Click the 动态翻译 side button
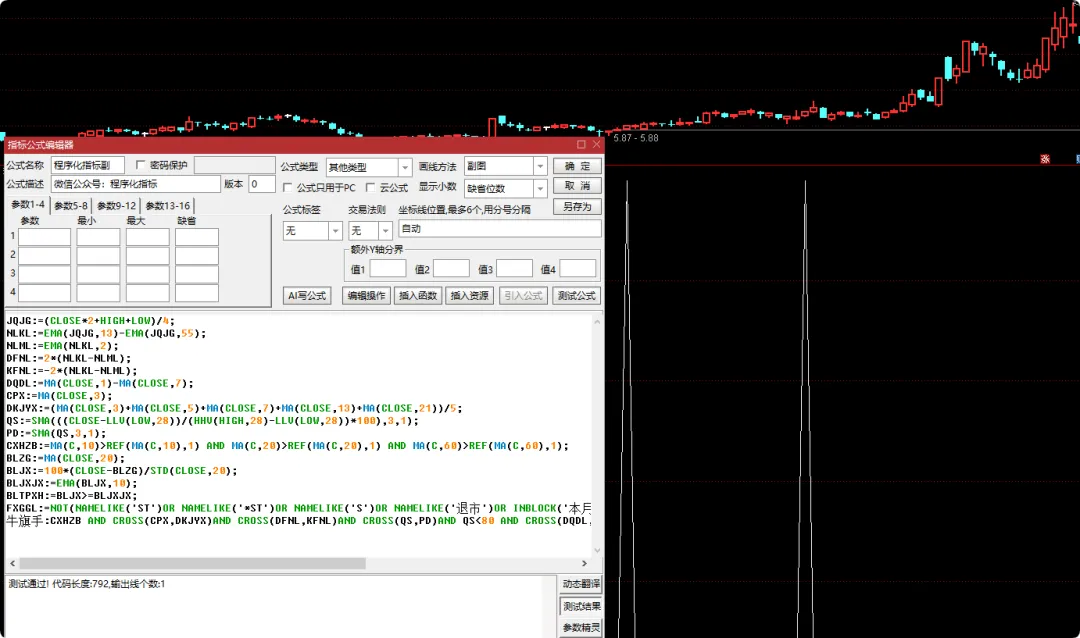Screen dimensions: 1080x638 pyautogui.click(x=581, y=584)
